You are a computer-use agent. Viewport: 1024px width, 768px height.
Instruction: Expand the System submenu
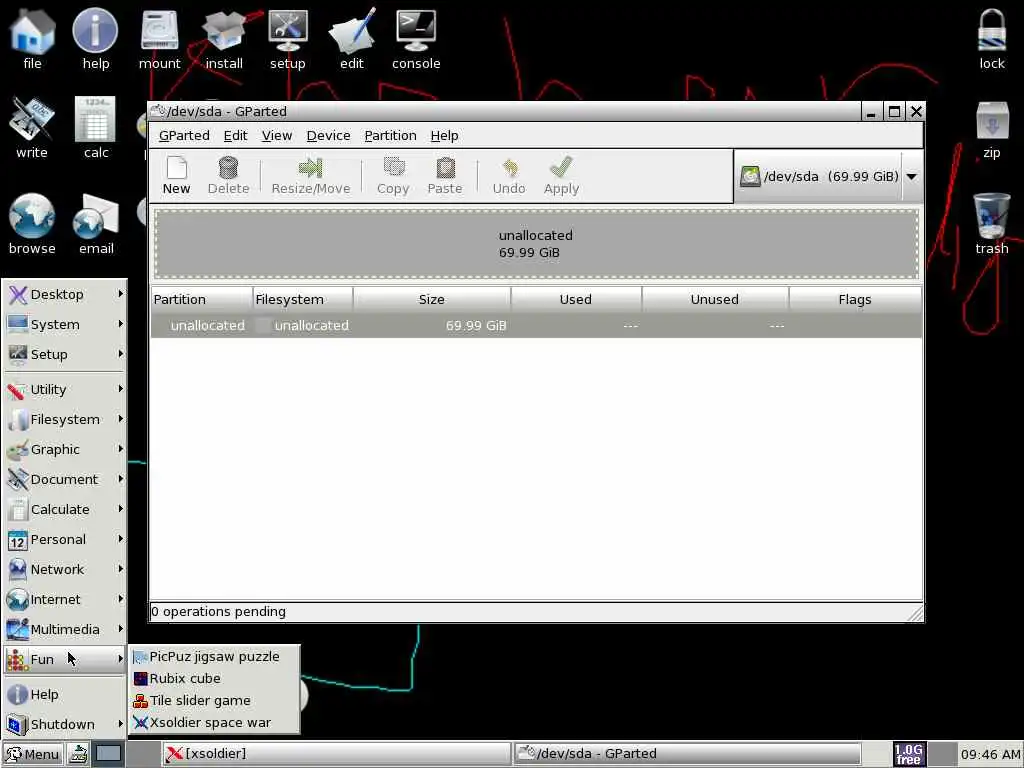[65, 325]
